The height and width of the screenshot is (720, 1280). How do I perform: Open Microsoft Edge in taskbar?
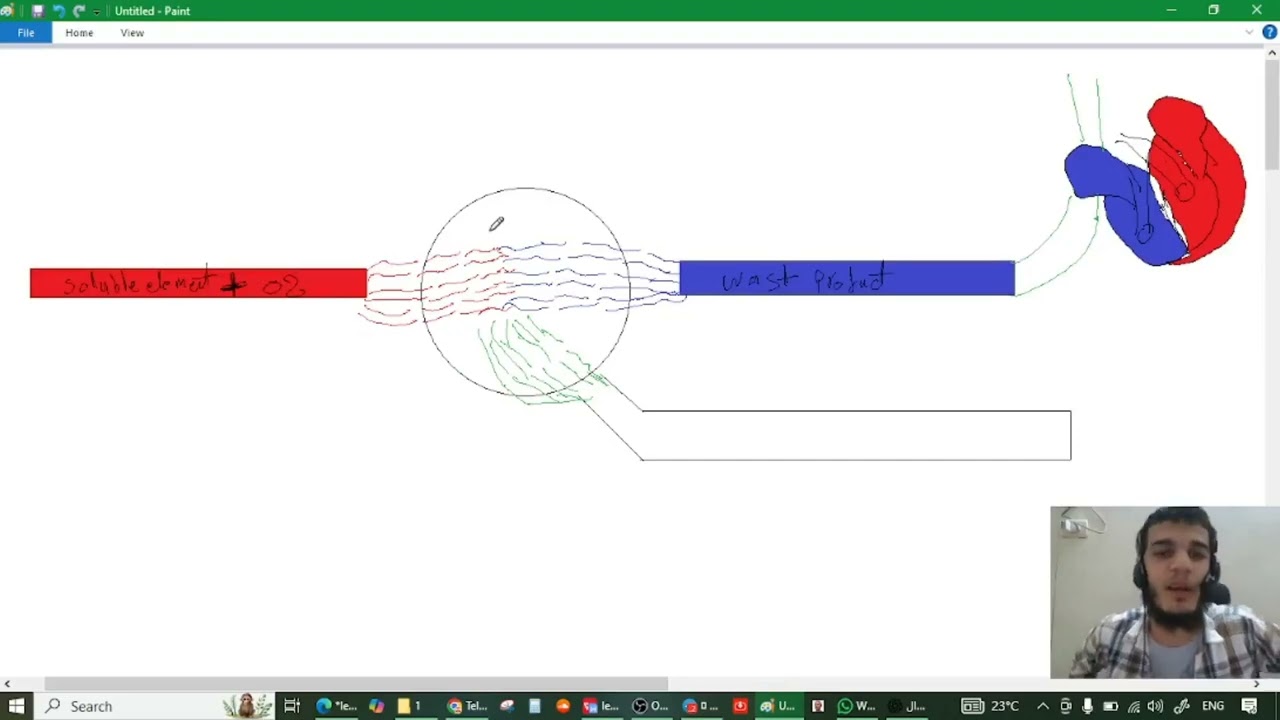point(335,706)
